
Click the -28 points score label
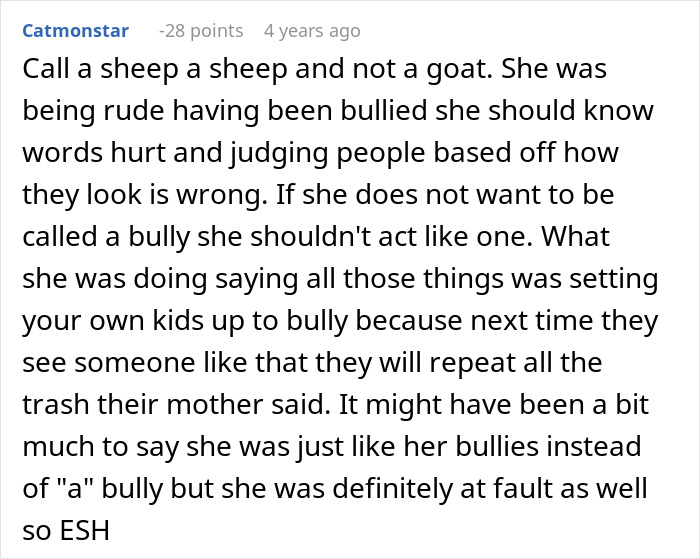pyautogui.click(x=201, y=31)
